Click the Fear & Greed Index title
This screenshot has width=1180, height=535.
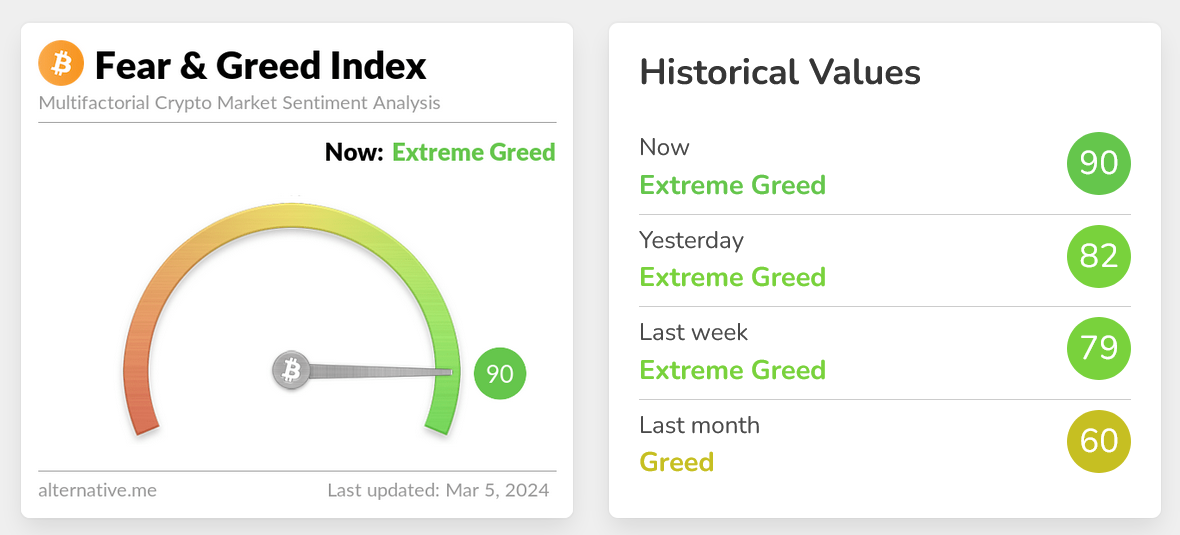pos(260,66)
